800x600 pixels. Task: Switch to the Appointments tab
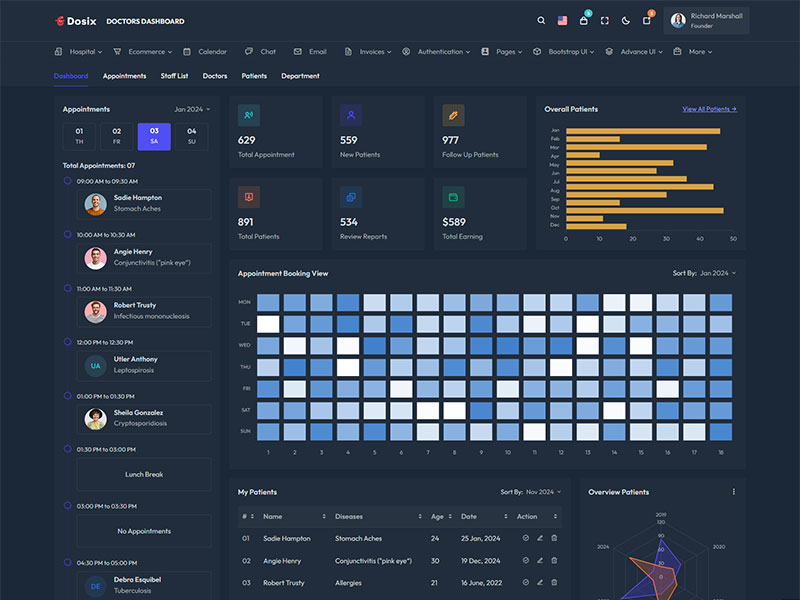(125, 75)
